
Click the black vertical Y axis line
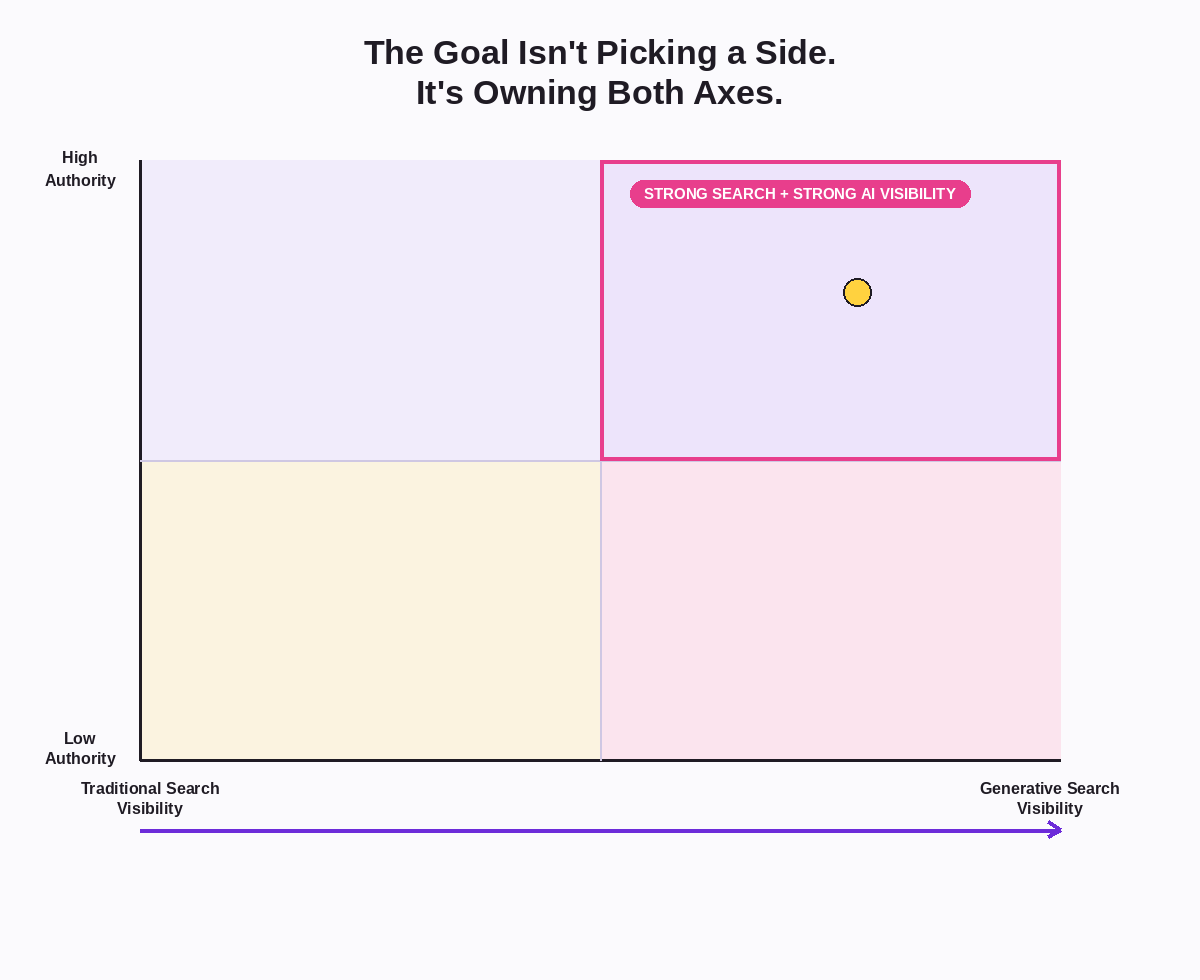tap(140, 460)
